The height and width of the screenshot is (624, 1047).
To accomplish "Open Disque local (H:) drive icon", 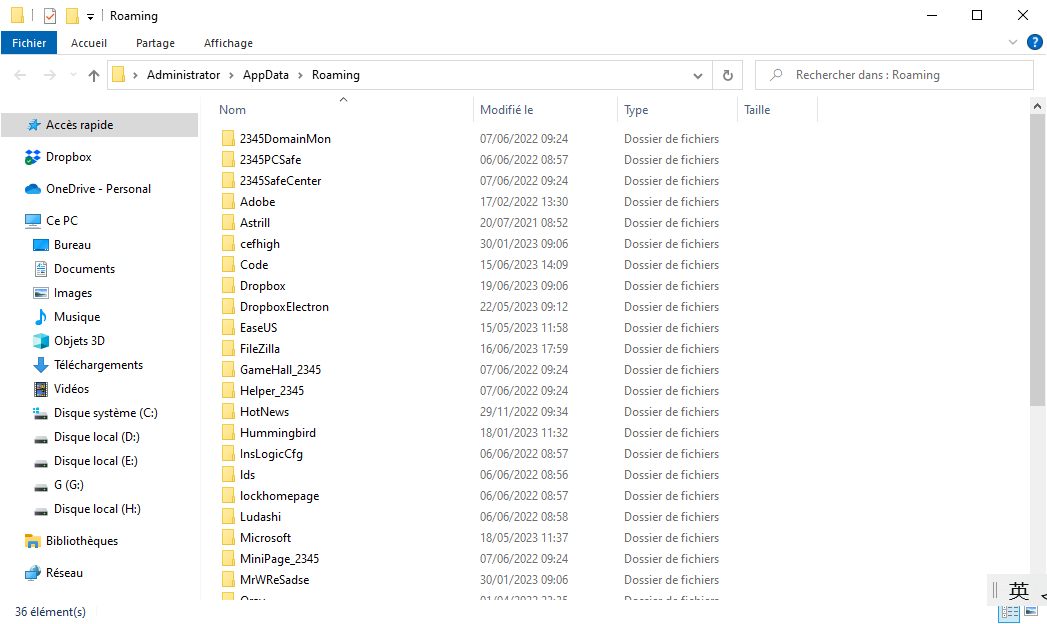I will (41, 511).
